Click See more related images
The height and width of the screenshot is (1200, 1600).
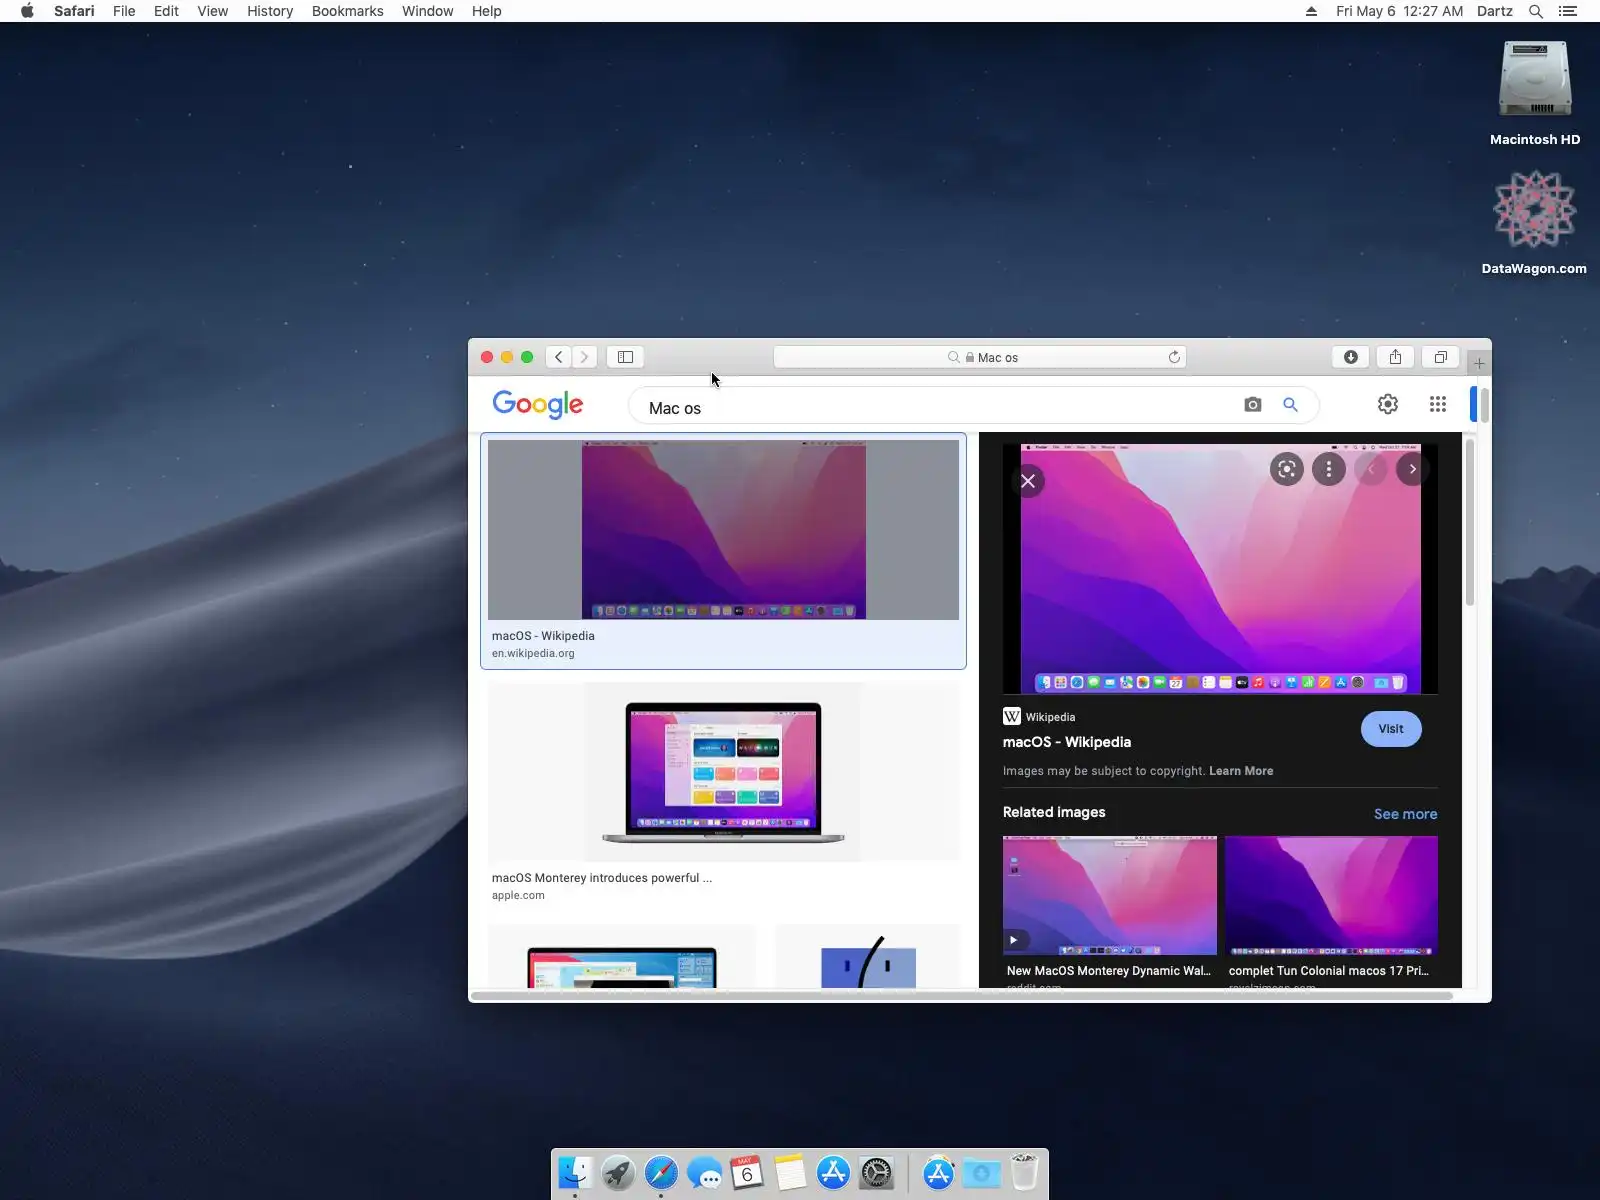1405,814
